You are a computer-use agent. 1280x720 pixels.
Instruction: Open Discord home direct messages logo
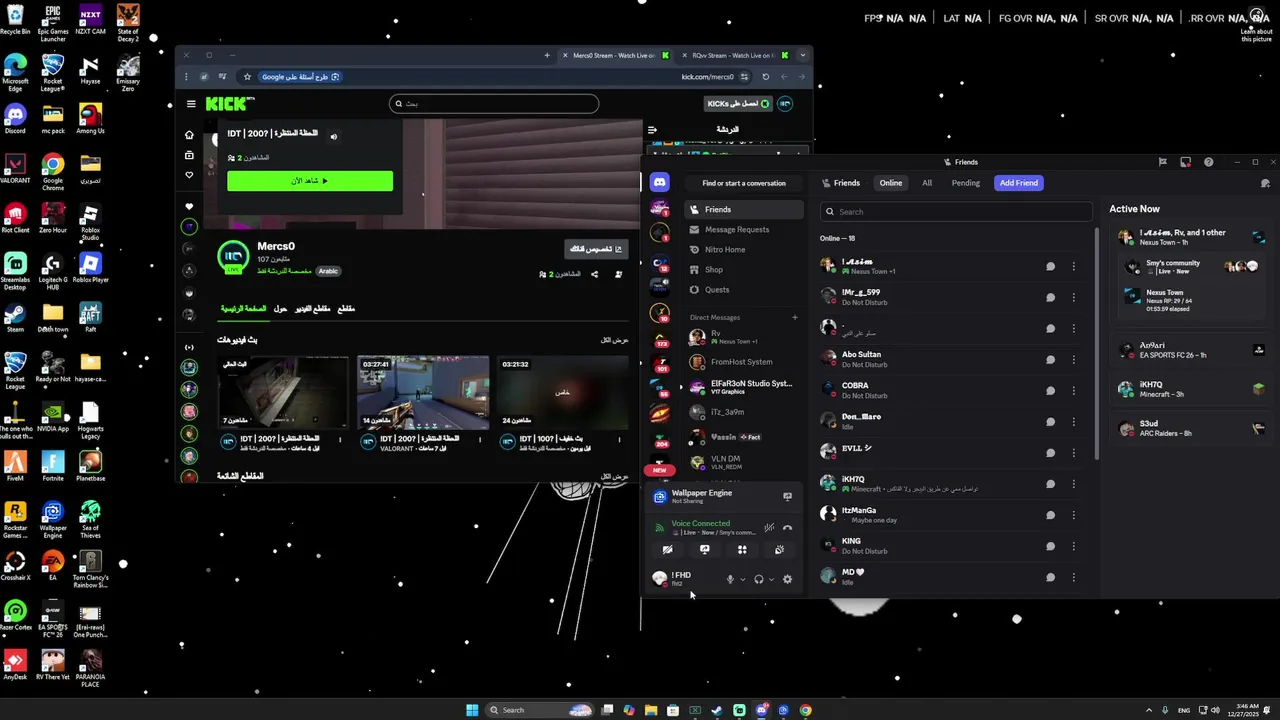[x=659, y=182]
